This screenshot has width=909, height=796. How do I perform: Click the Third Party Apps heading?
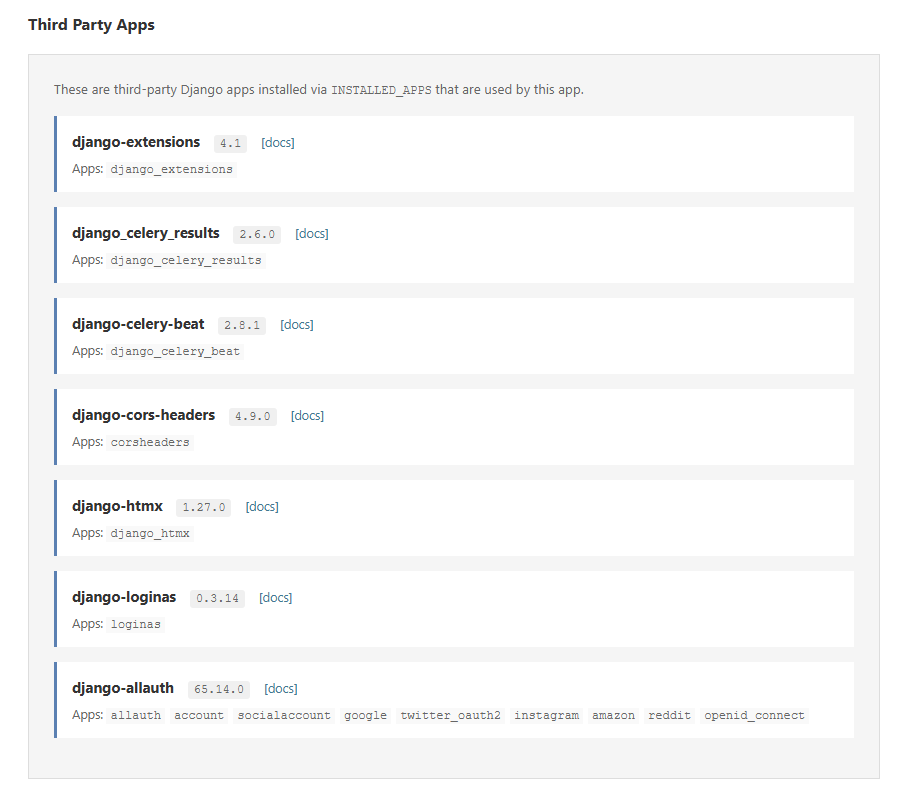(92, 25)
